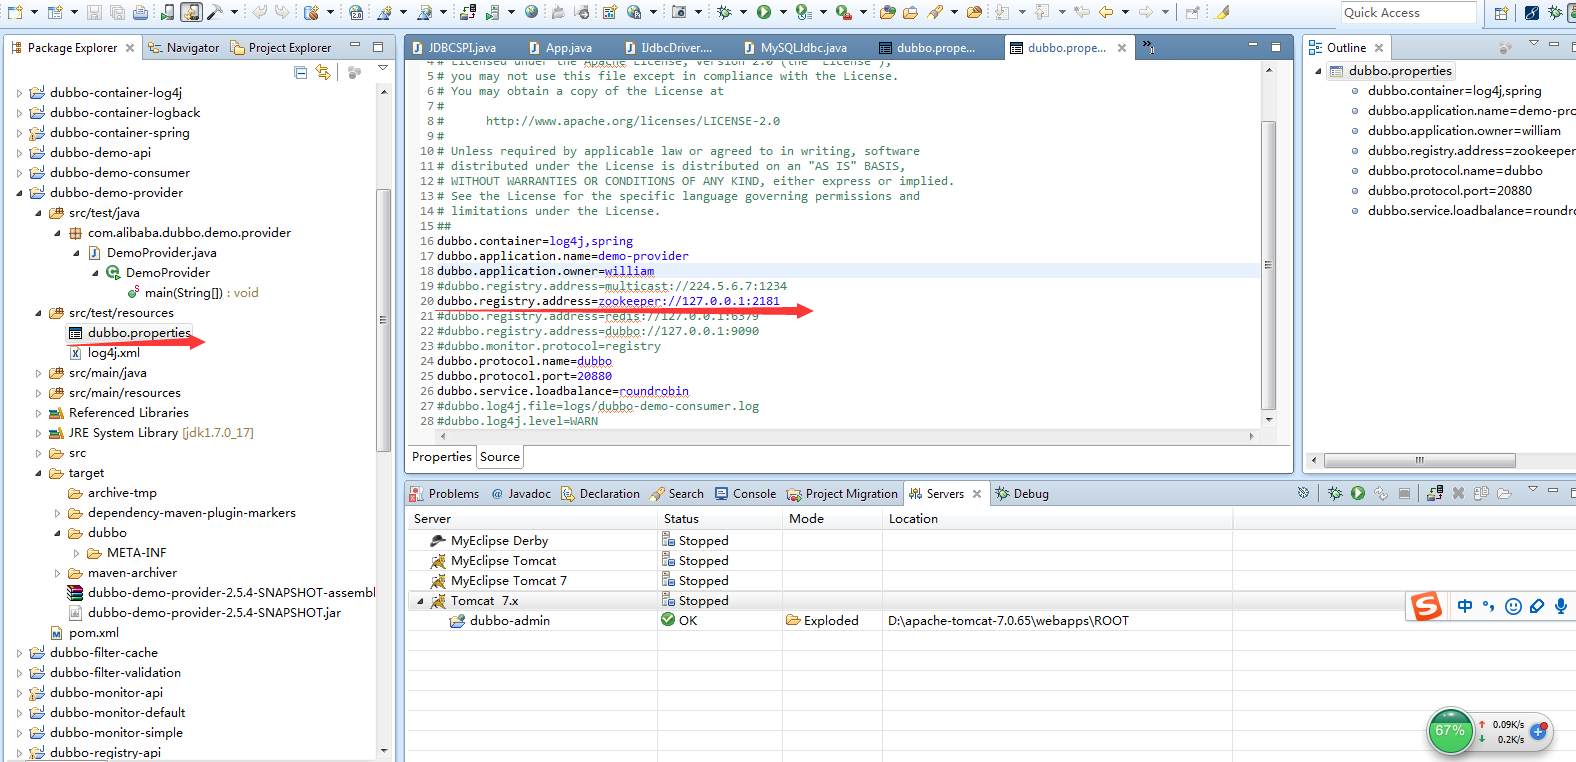Screen dimensions: 1576x762
Task: Show the hidden editor tabs list chevron
Action: click(x=1148, y=47)
